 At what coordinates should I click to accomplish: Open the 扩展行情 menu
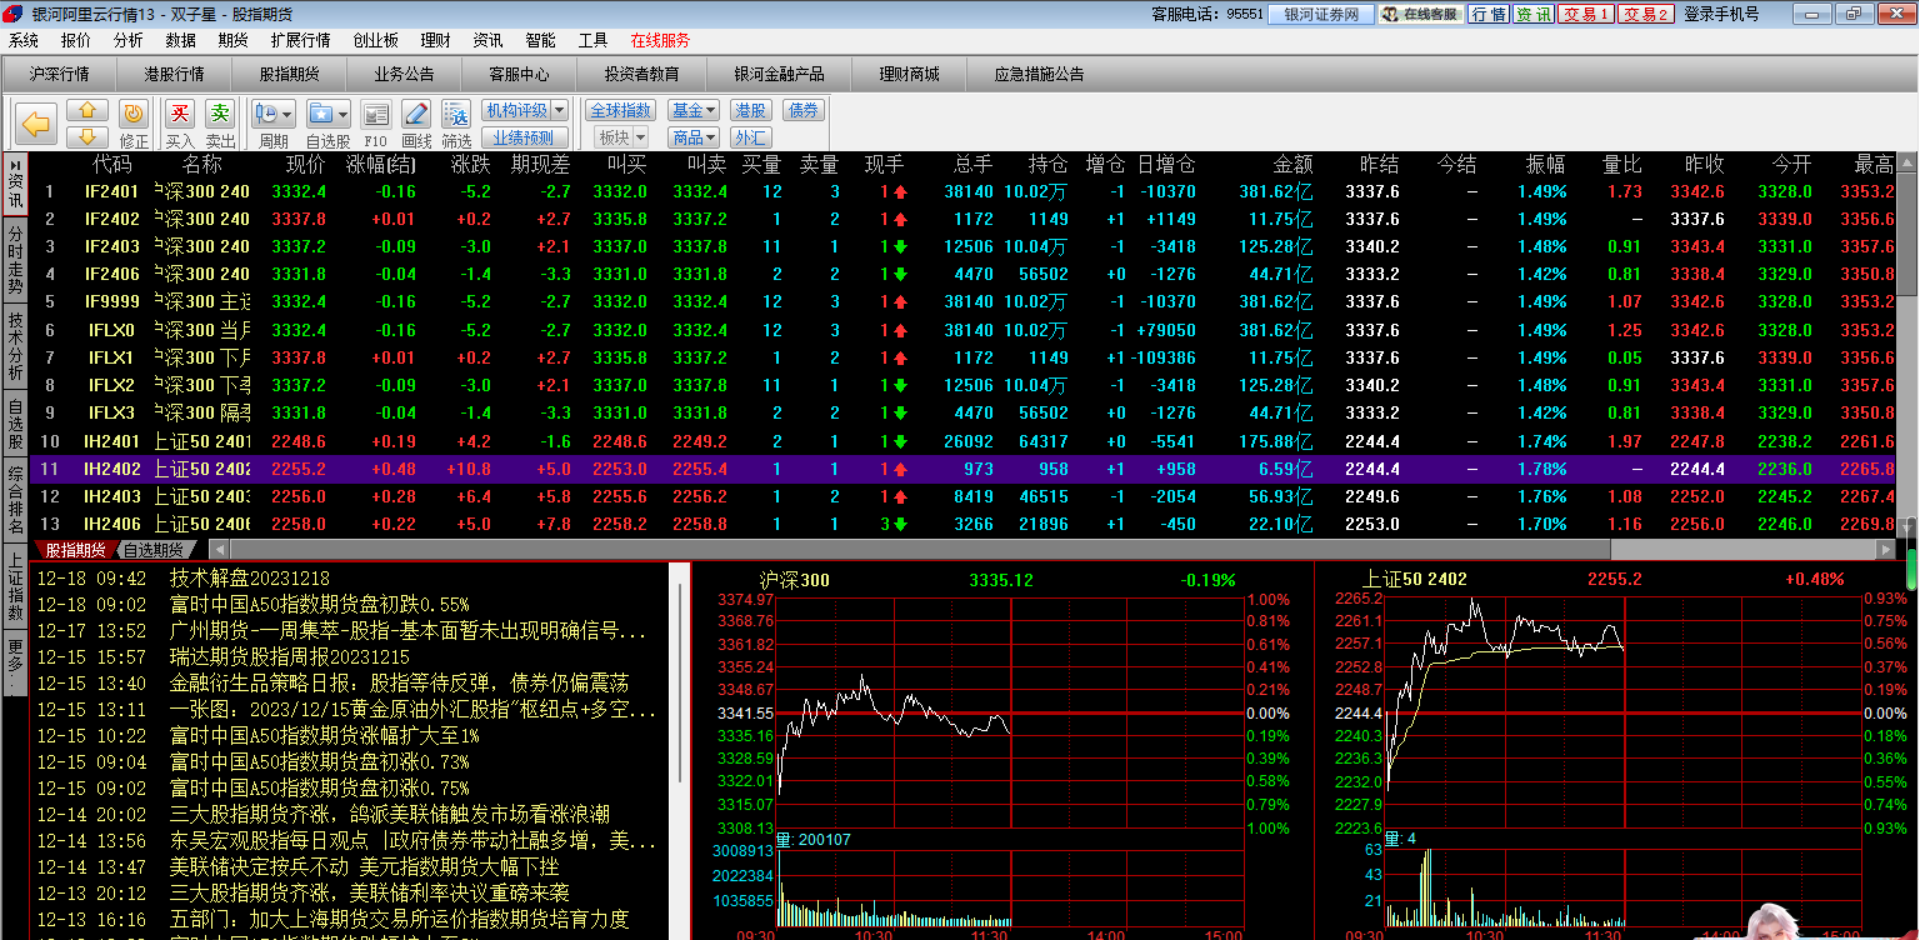click(300, 40)
